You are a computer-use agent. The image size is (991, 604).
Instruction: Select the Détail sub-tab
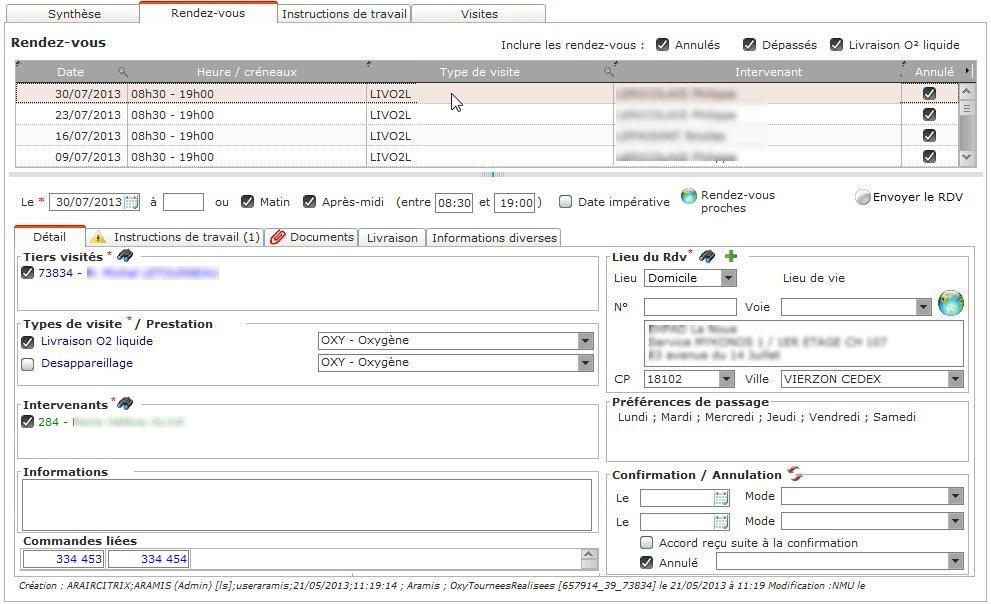click(x=49, y=236)
